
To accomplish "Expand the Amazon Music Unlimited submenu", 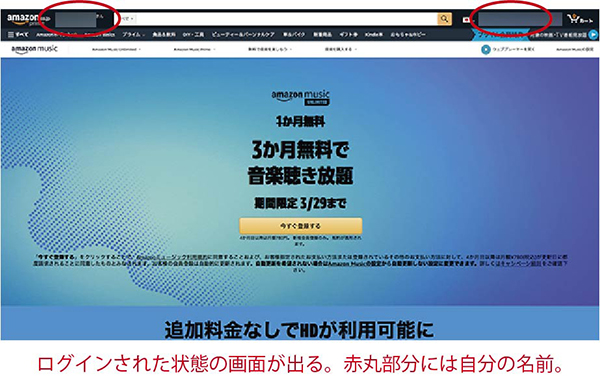I will click(x=116, y=49).
